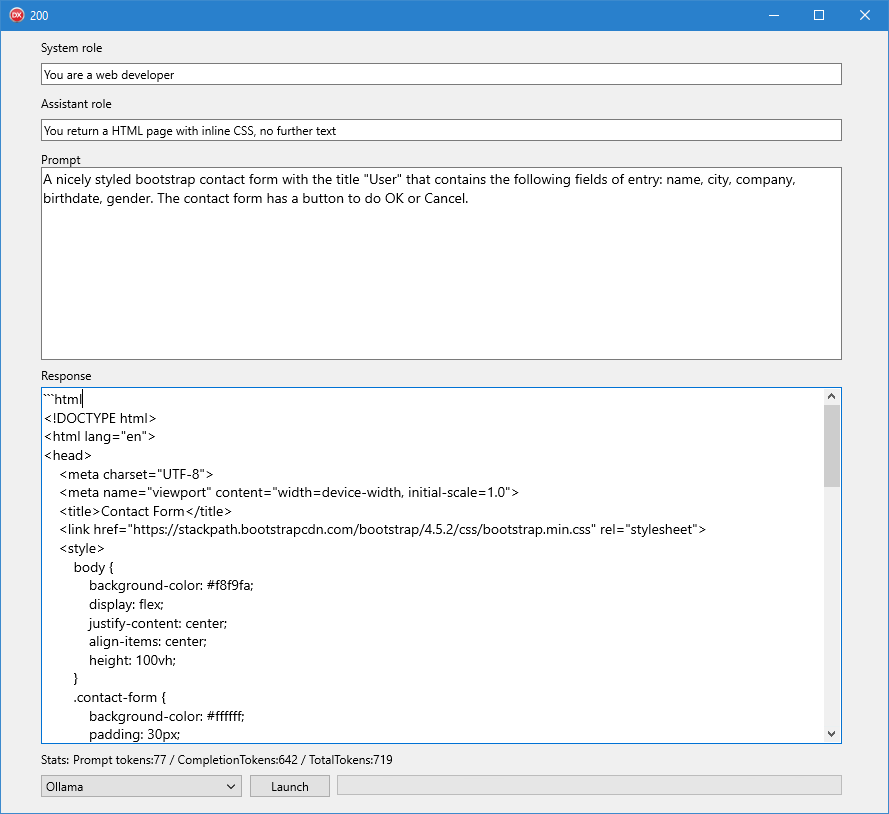Close the 200 window
The height and width of the screenshot is (814, 889).
(865, 15)
